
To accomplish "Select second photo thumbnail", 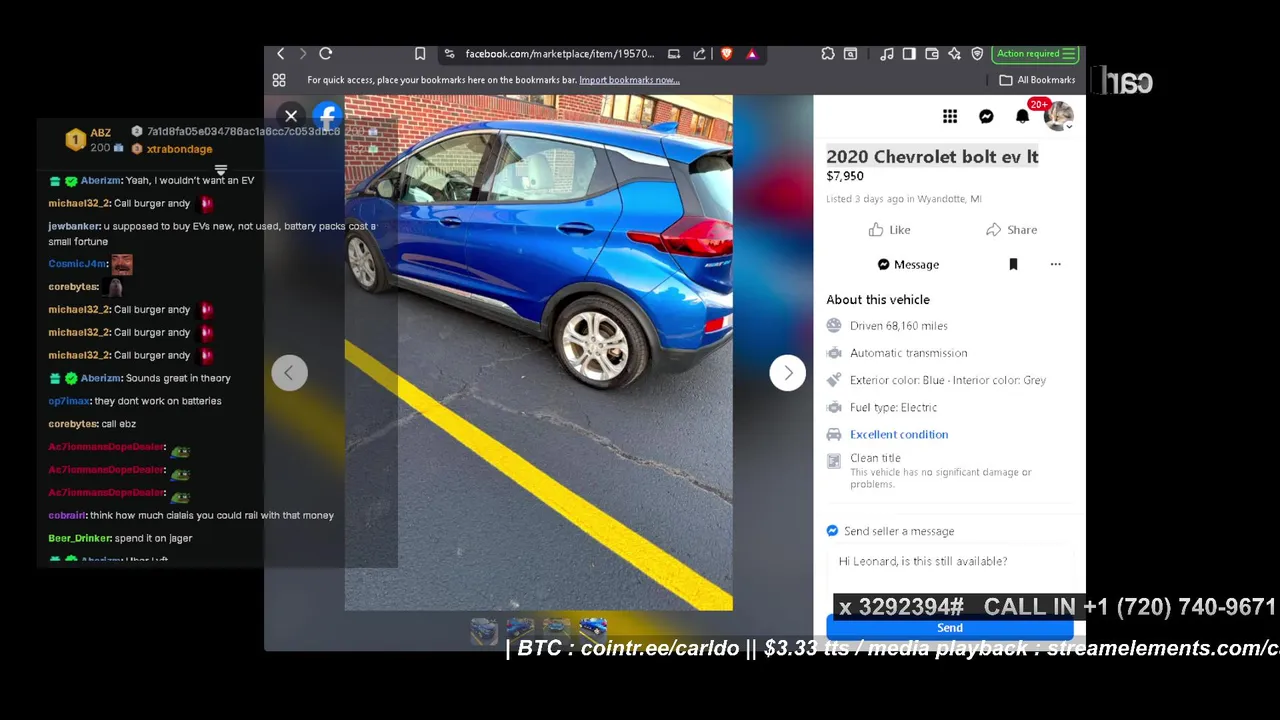I will 520,629.
